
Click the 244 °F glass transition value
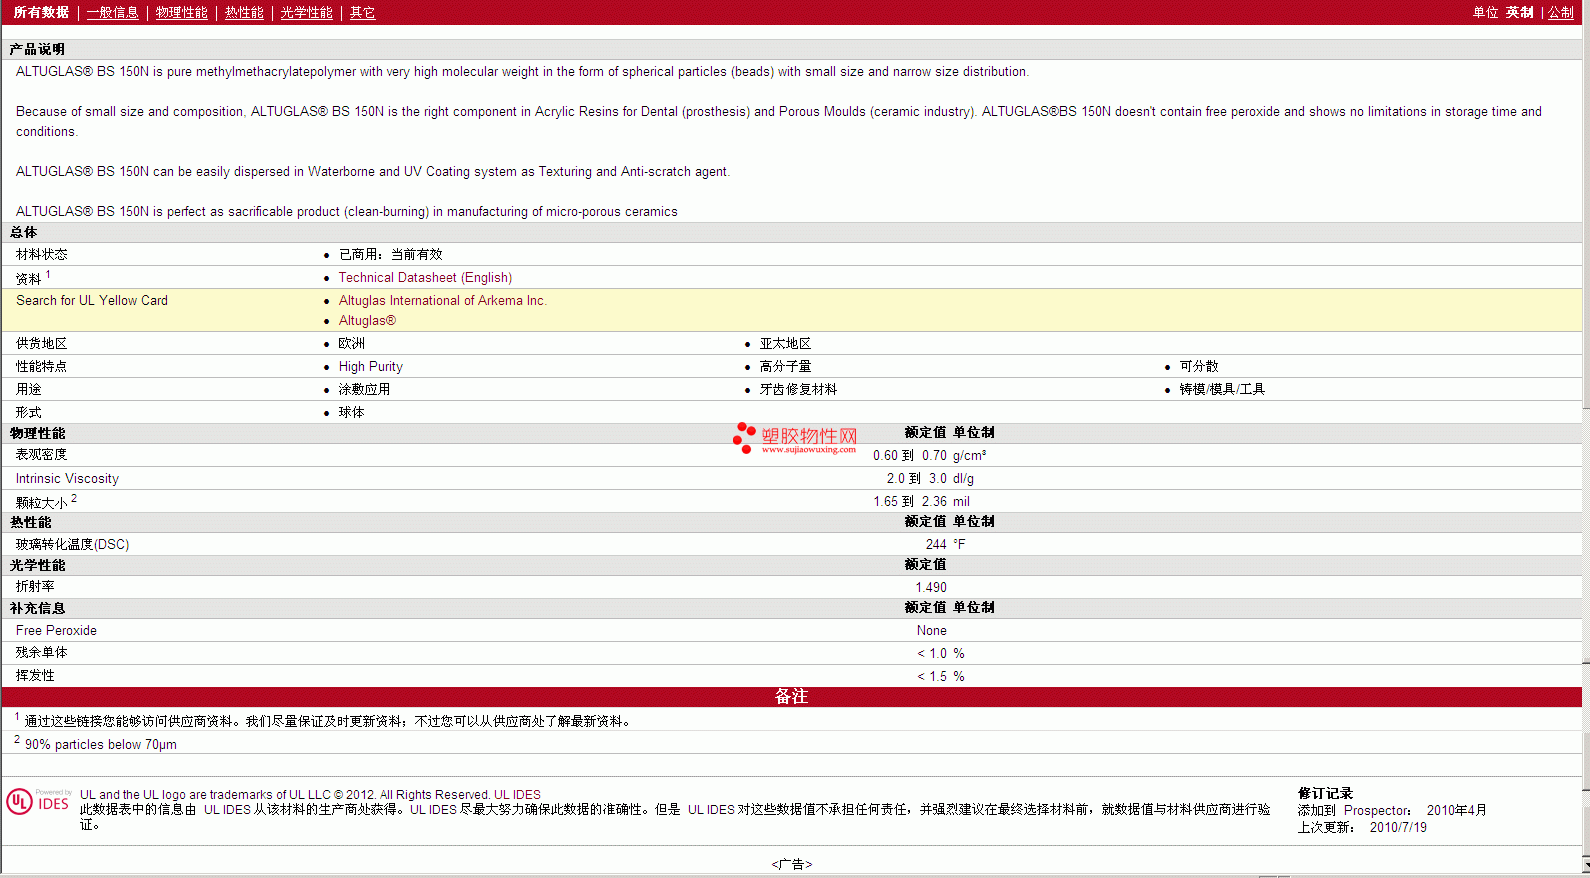point(945,544)
